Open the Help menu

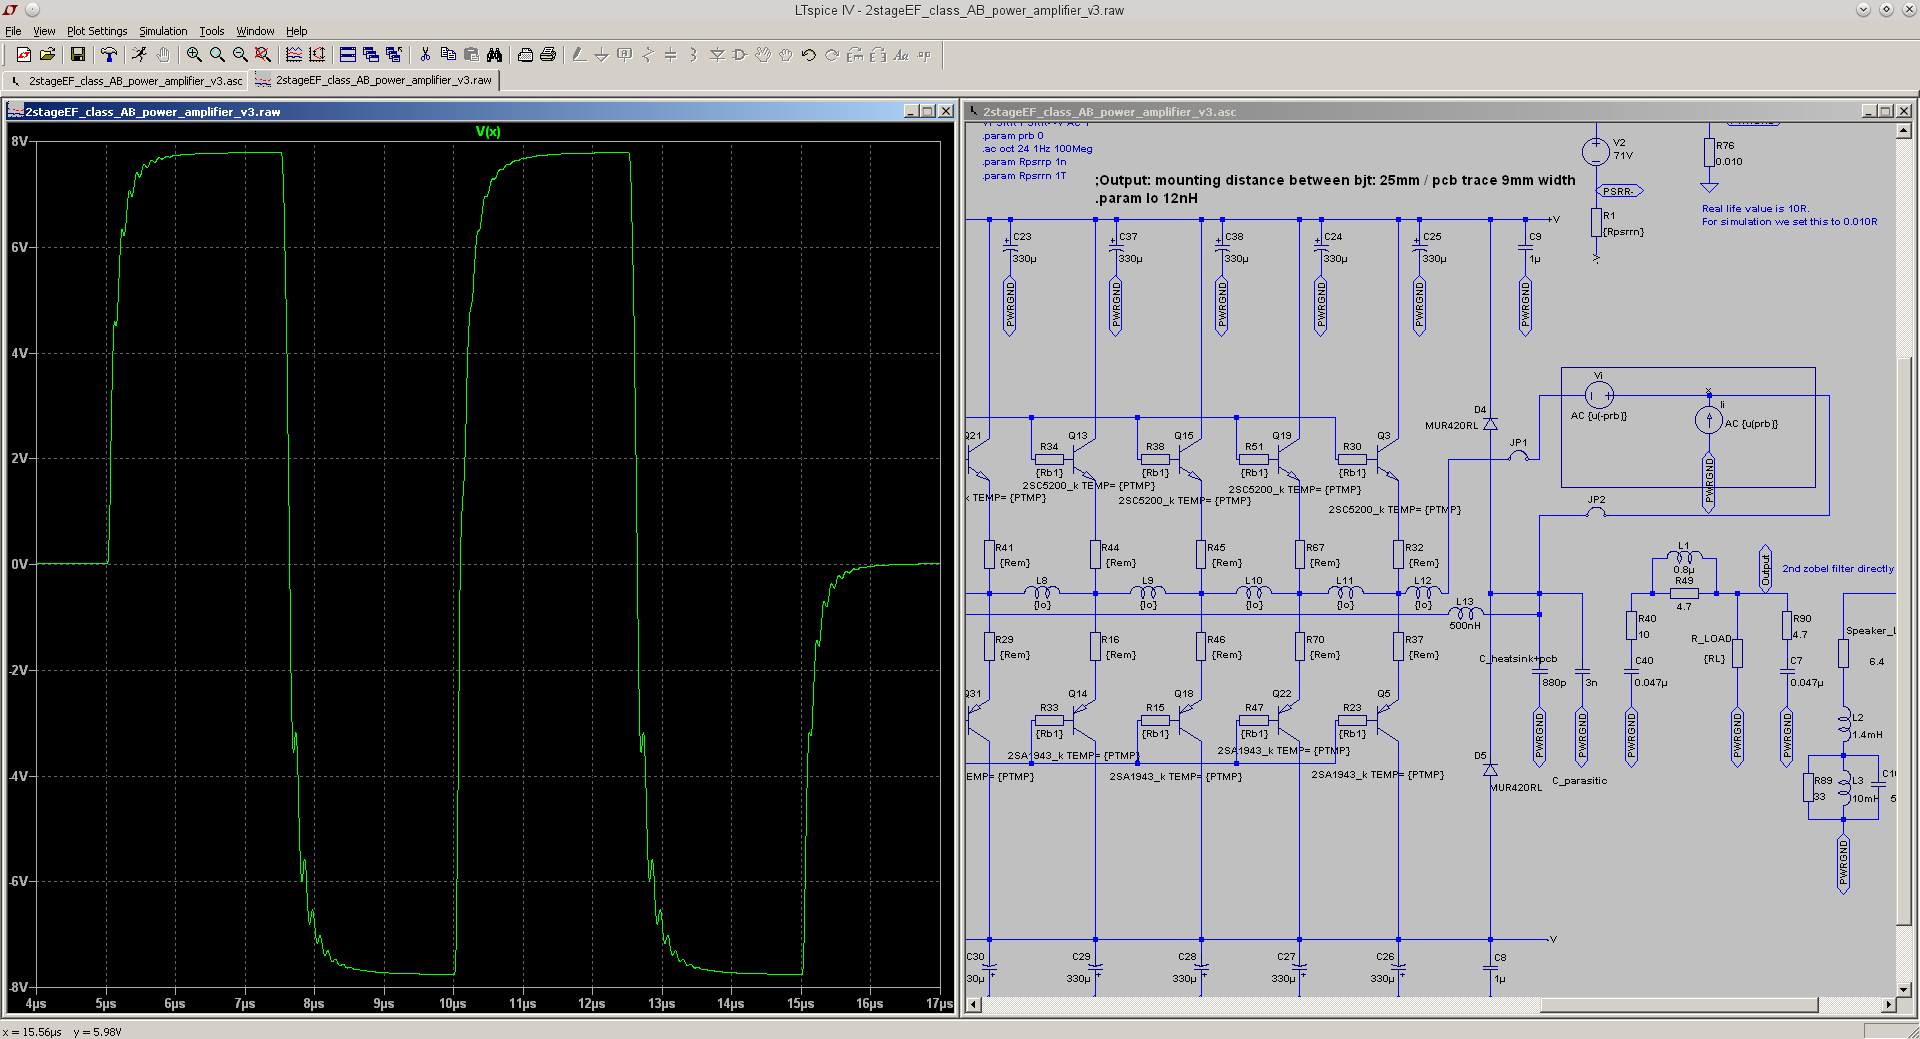(x=297, y=31)
